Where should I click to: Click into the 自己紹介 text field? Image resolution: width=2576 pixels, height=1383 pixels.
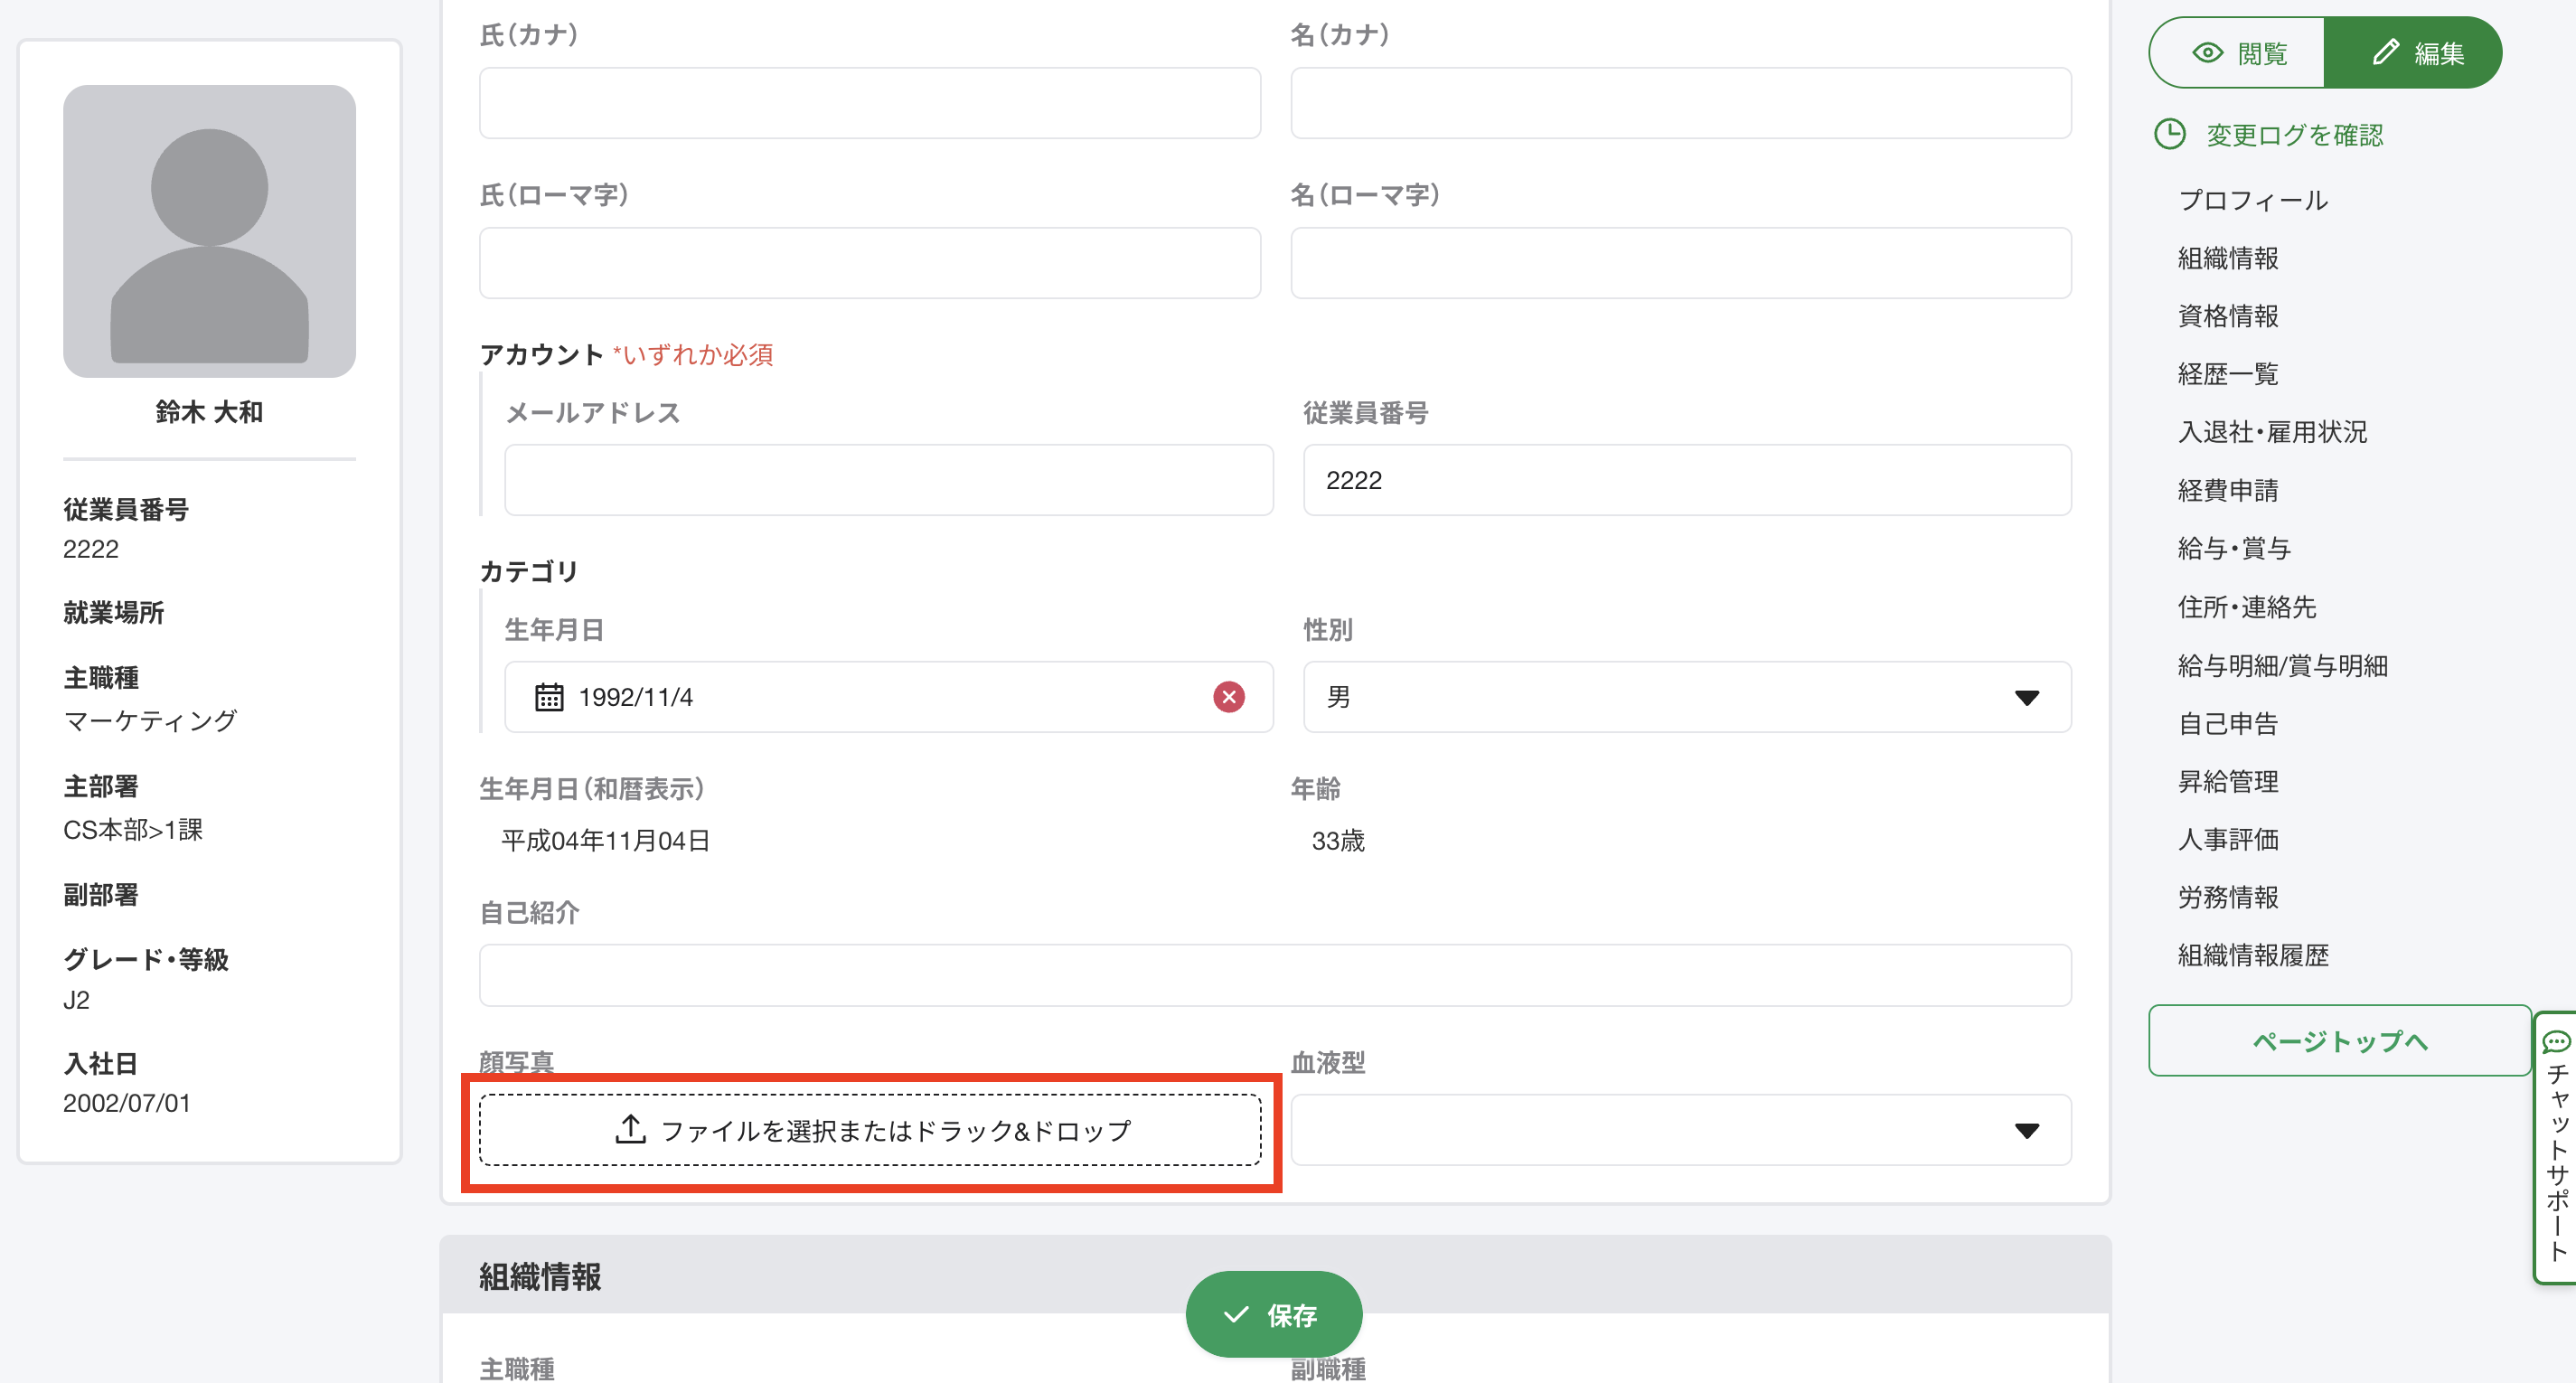tap(1274, 975)
